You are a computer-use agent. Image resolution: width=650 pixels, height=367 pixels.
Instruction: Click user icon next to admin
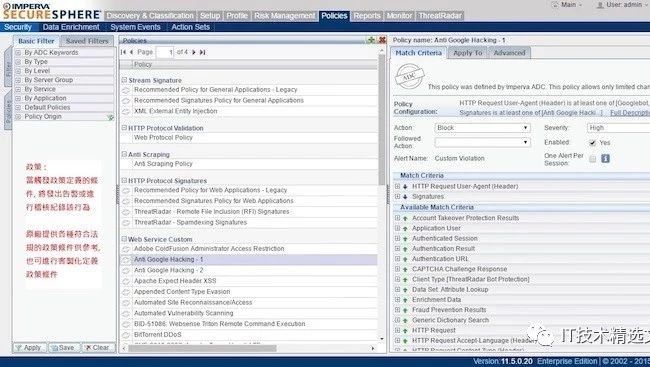click(x=599, y=5)
